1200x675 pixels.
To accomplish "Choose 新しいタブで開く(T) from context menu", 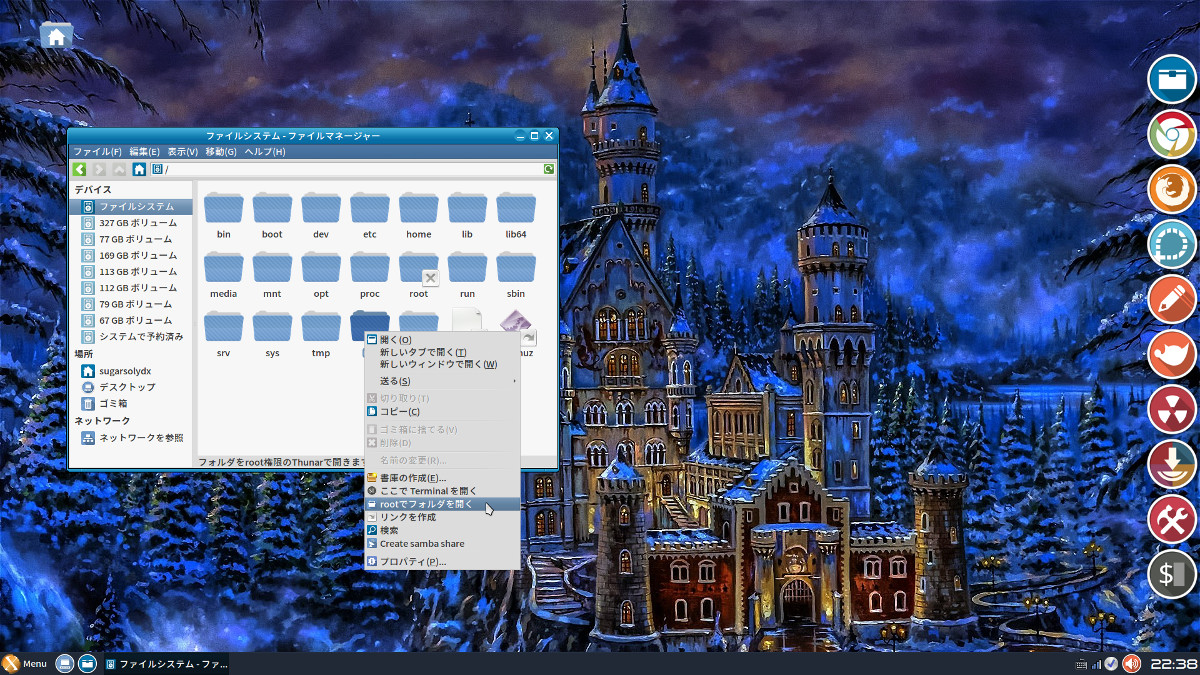I will [x=442, y=352].
